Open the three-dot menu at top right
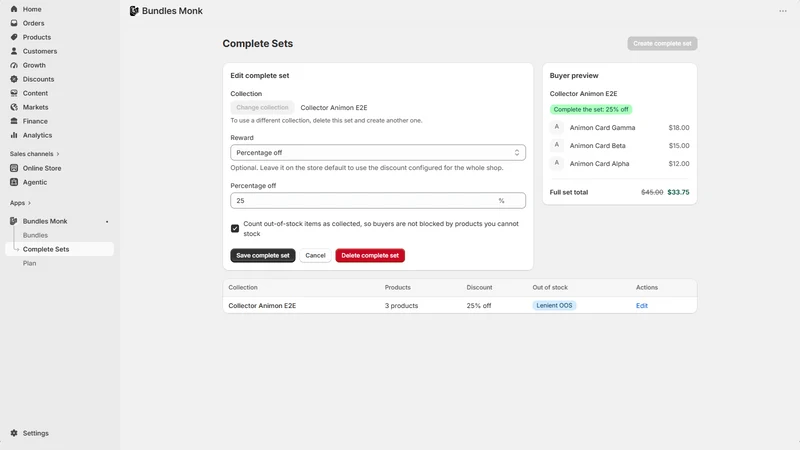 pos(783,11)
